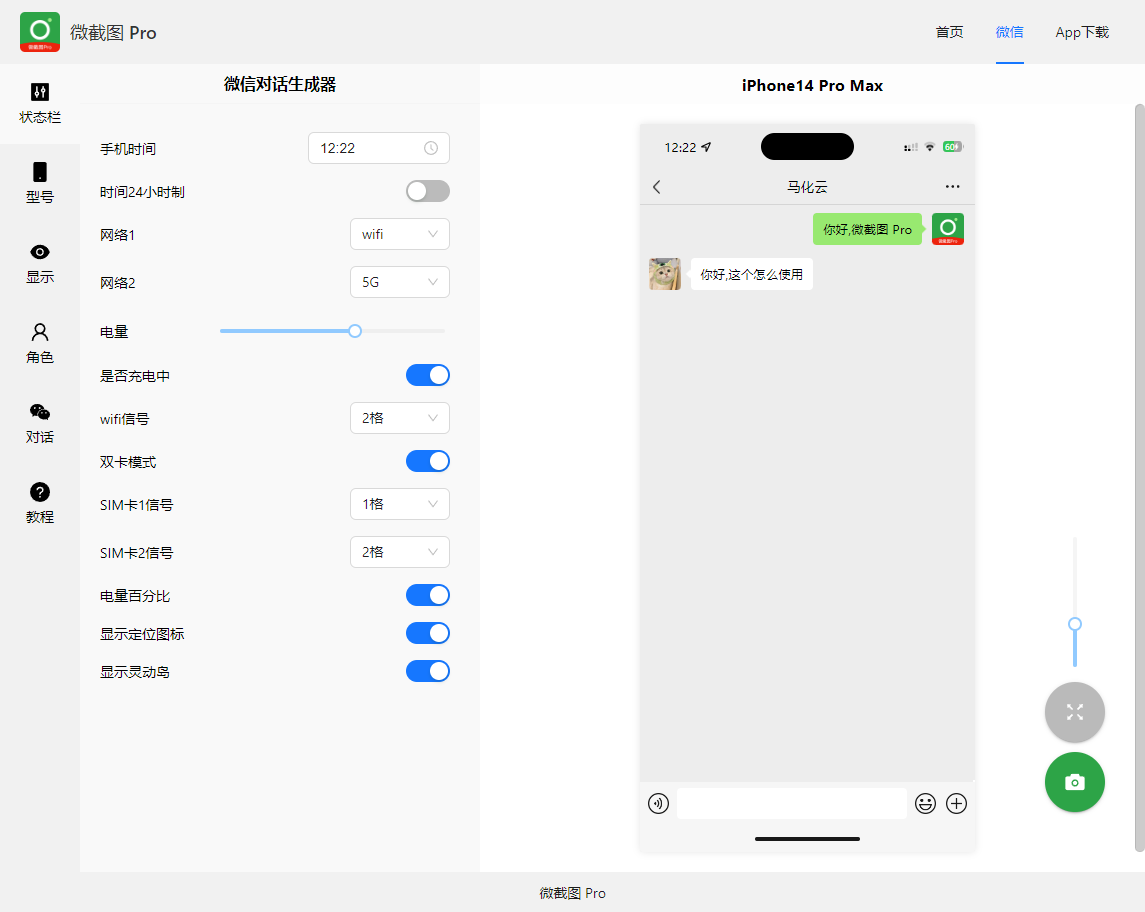The height and width of the screenshot is (912, 1145).
Task: Click the green camera screenshot button
Action: tap(1074, 782)
